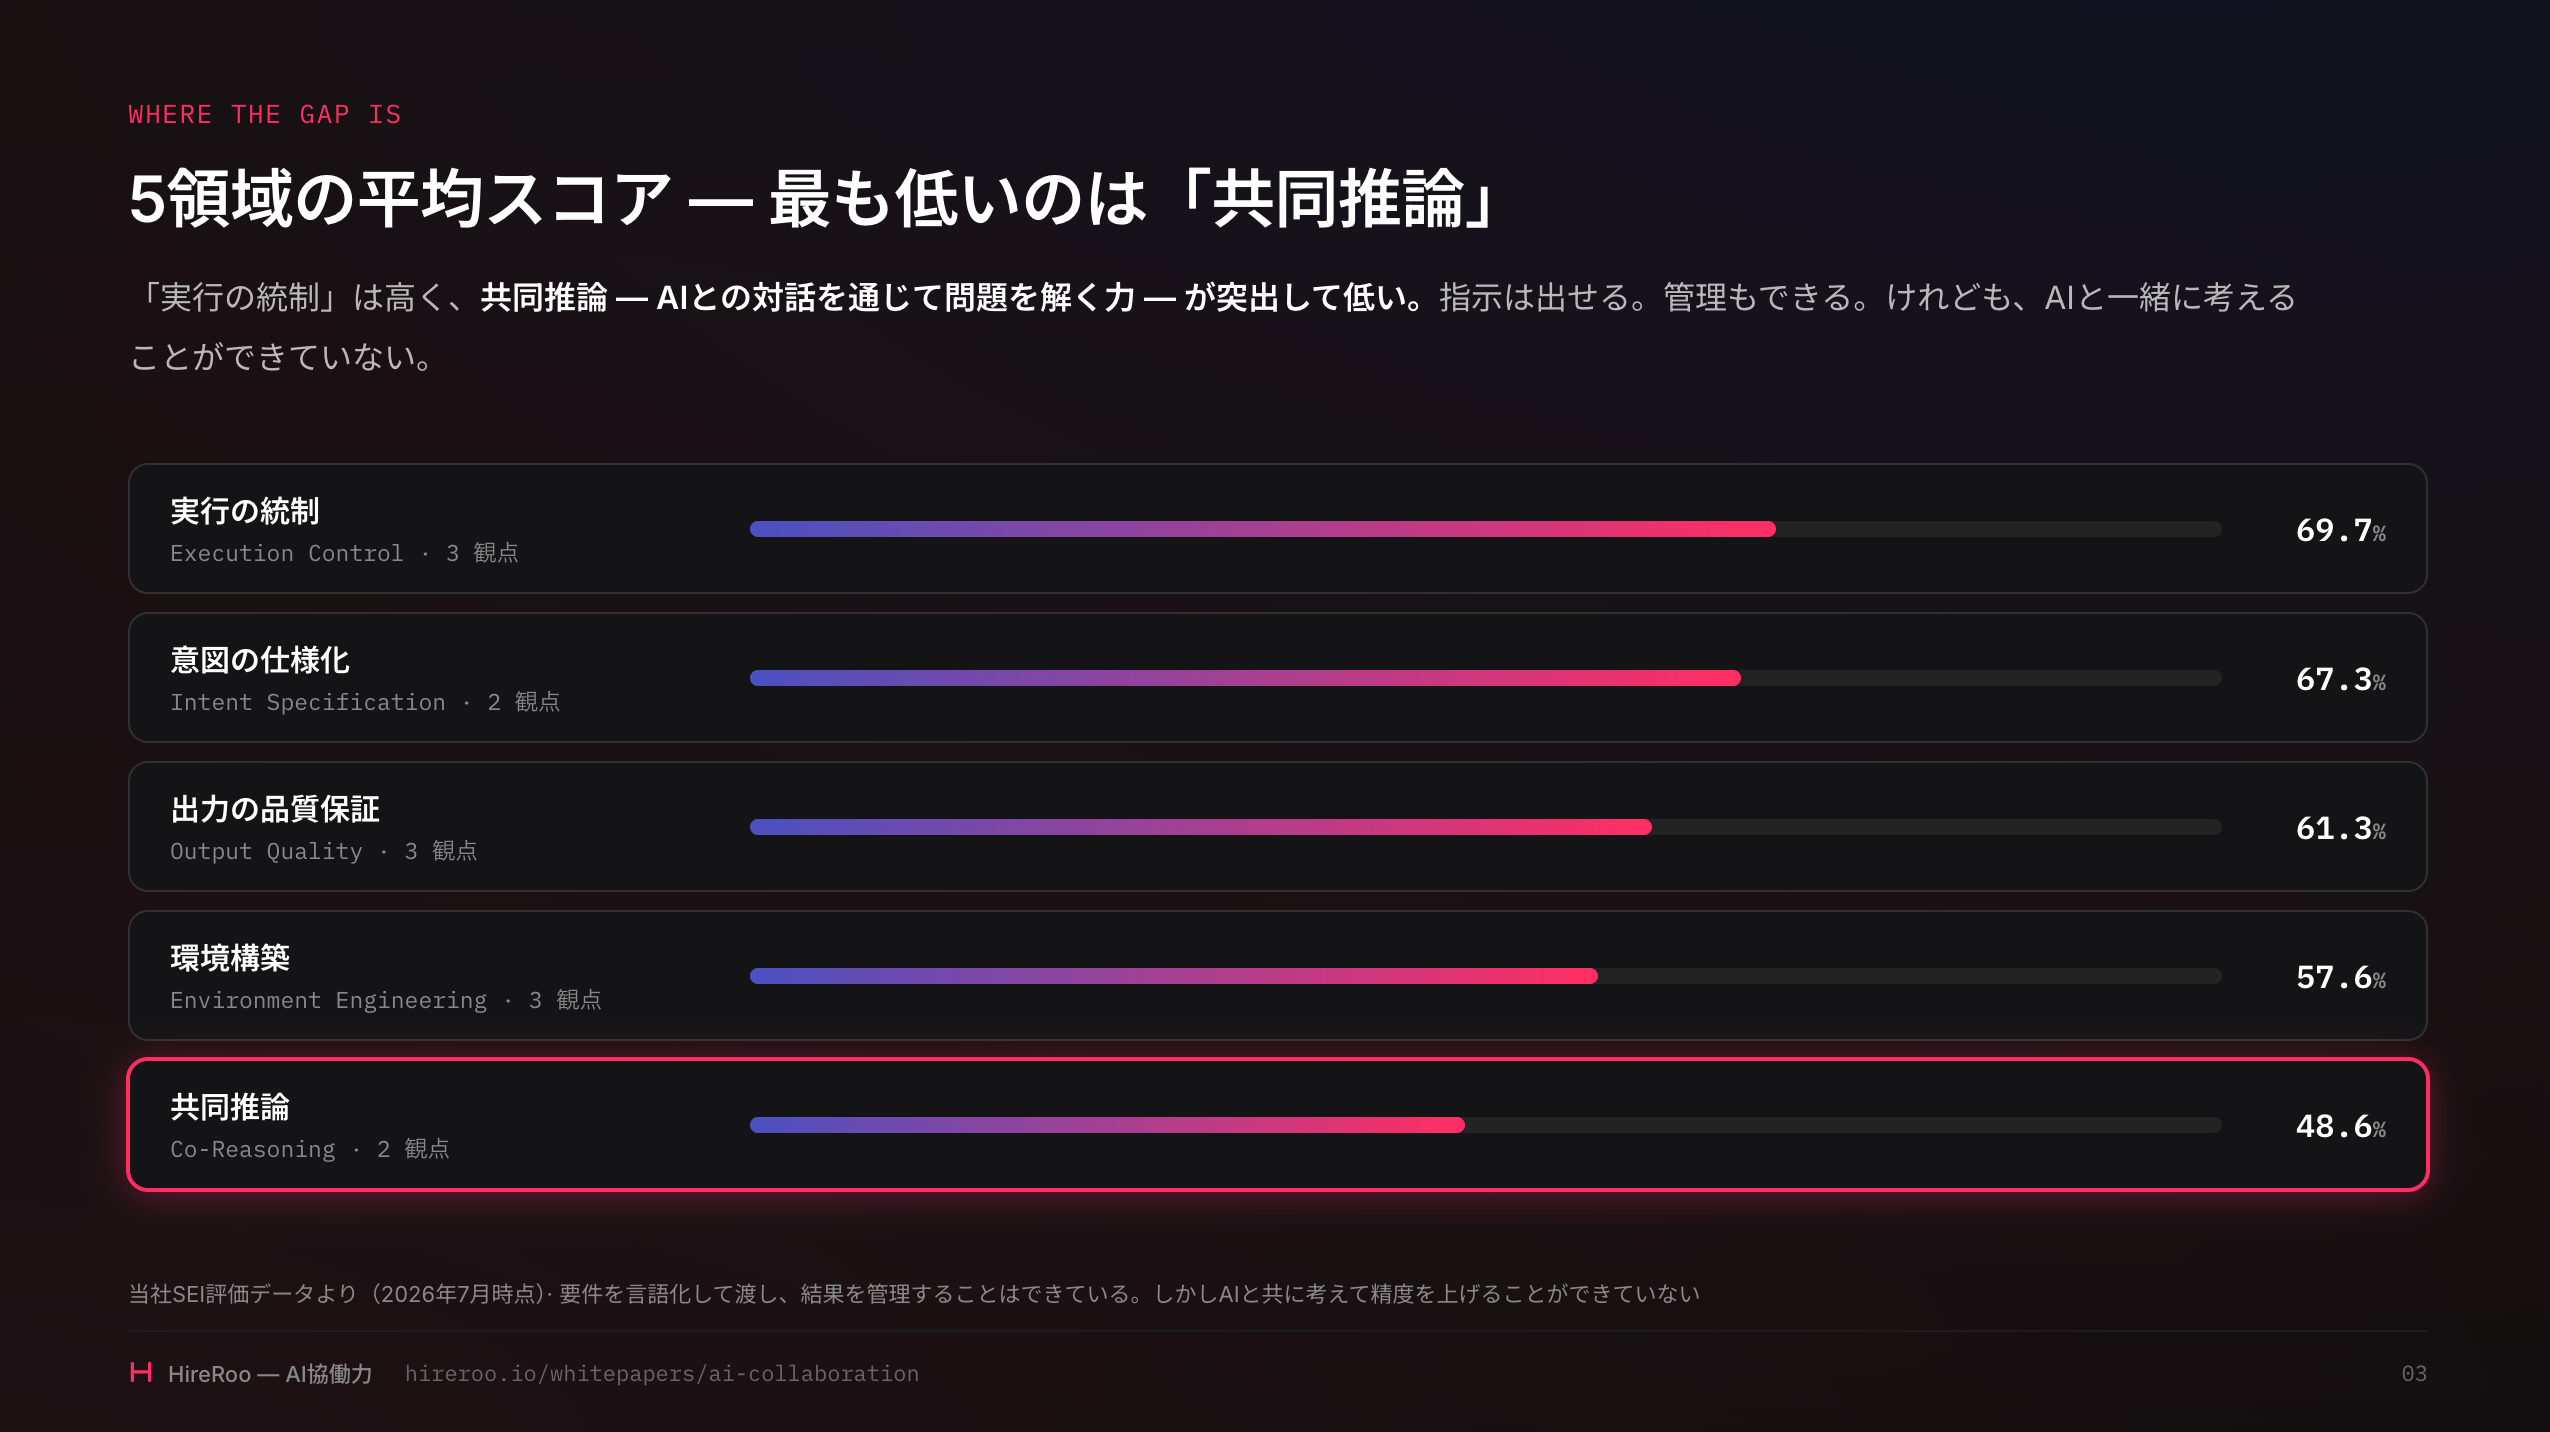Click the SEI評価データ footnote text

click(x=914, y=1294)
